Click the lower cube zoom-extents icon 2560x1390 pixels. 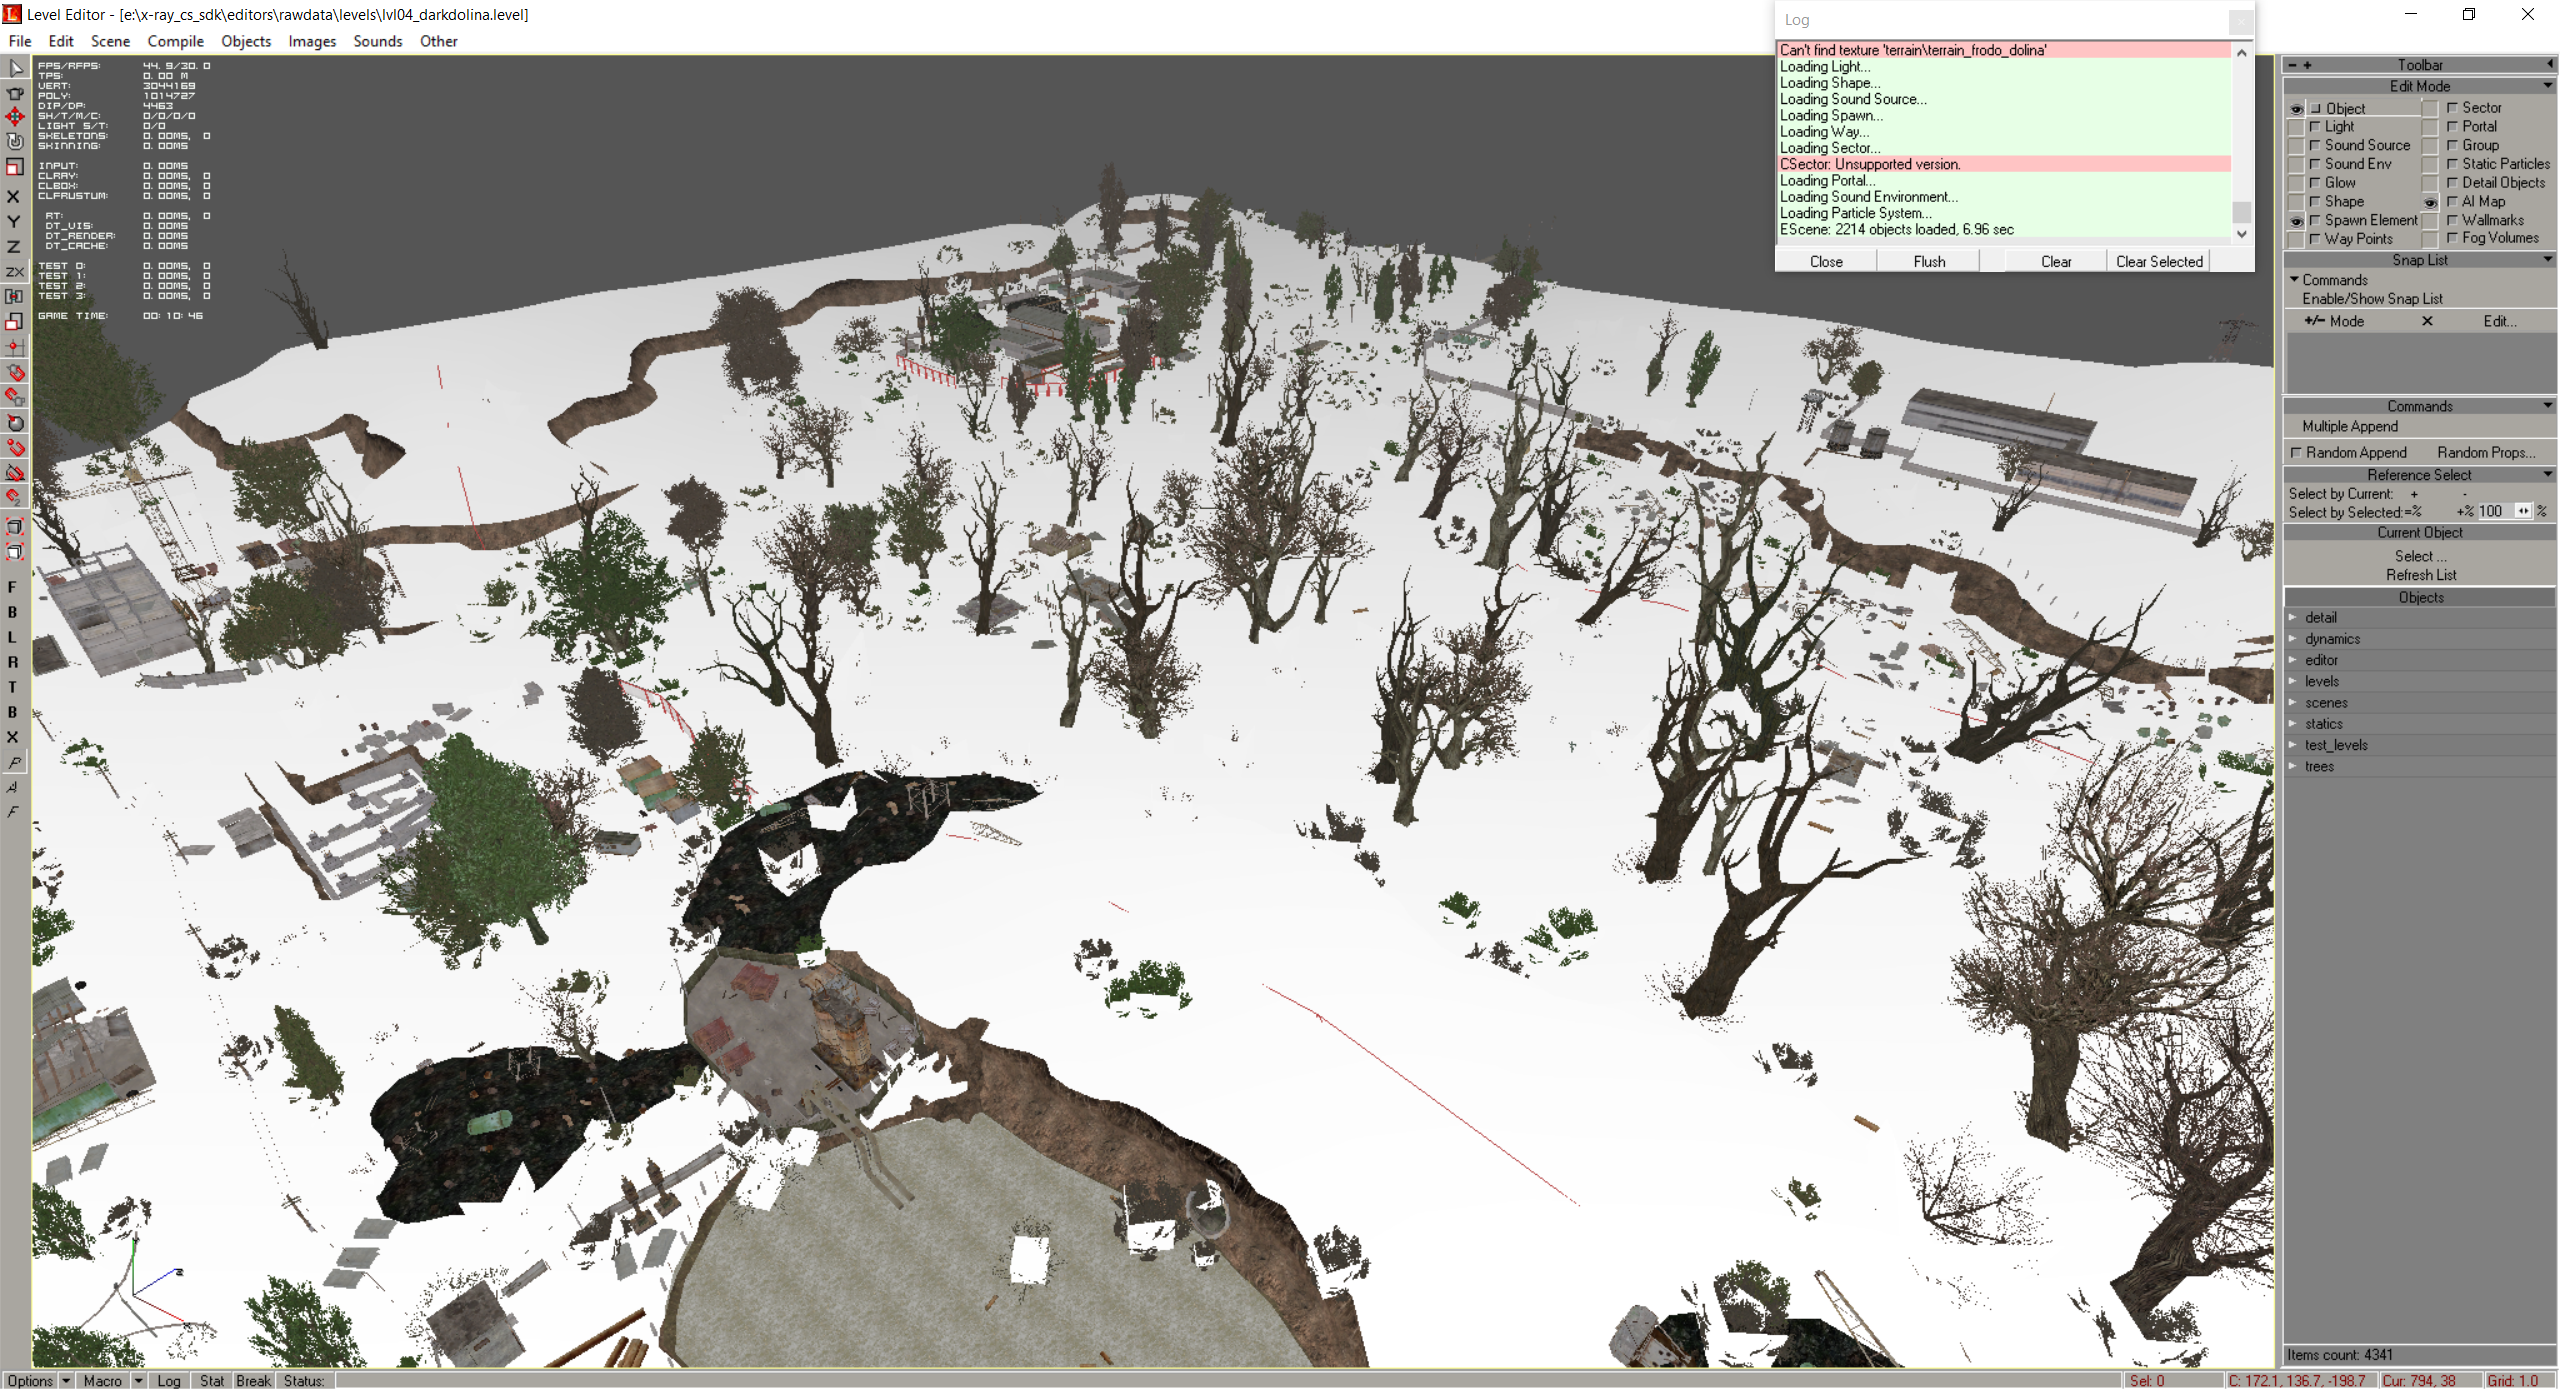point(15,552)
